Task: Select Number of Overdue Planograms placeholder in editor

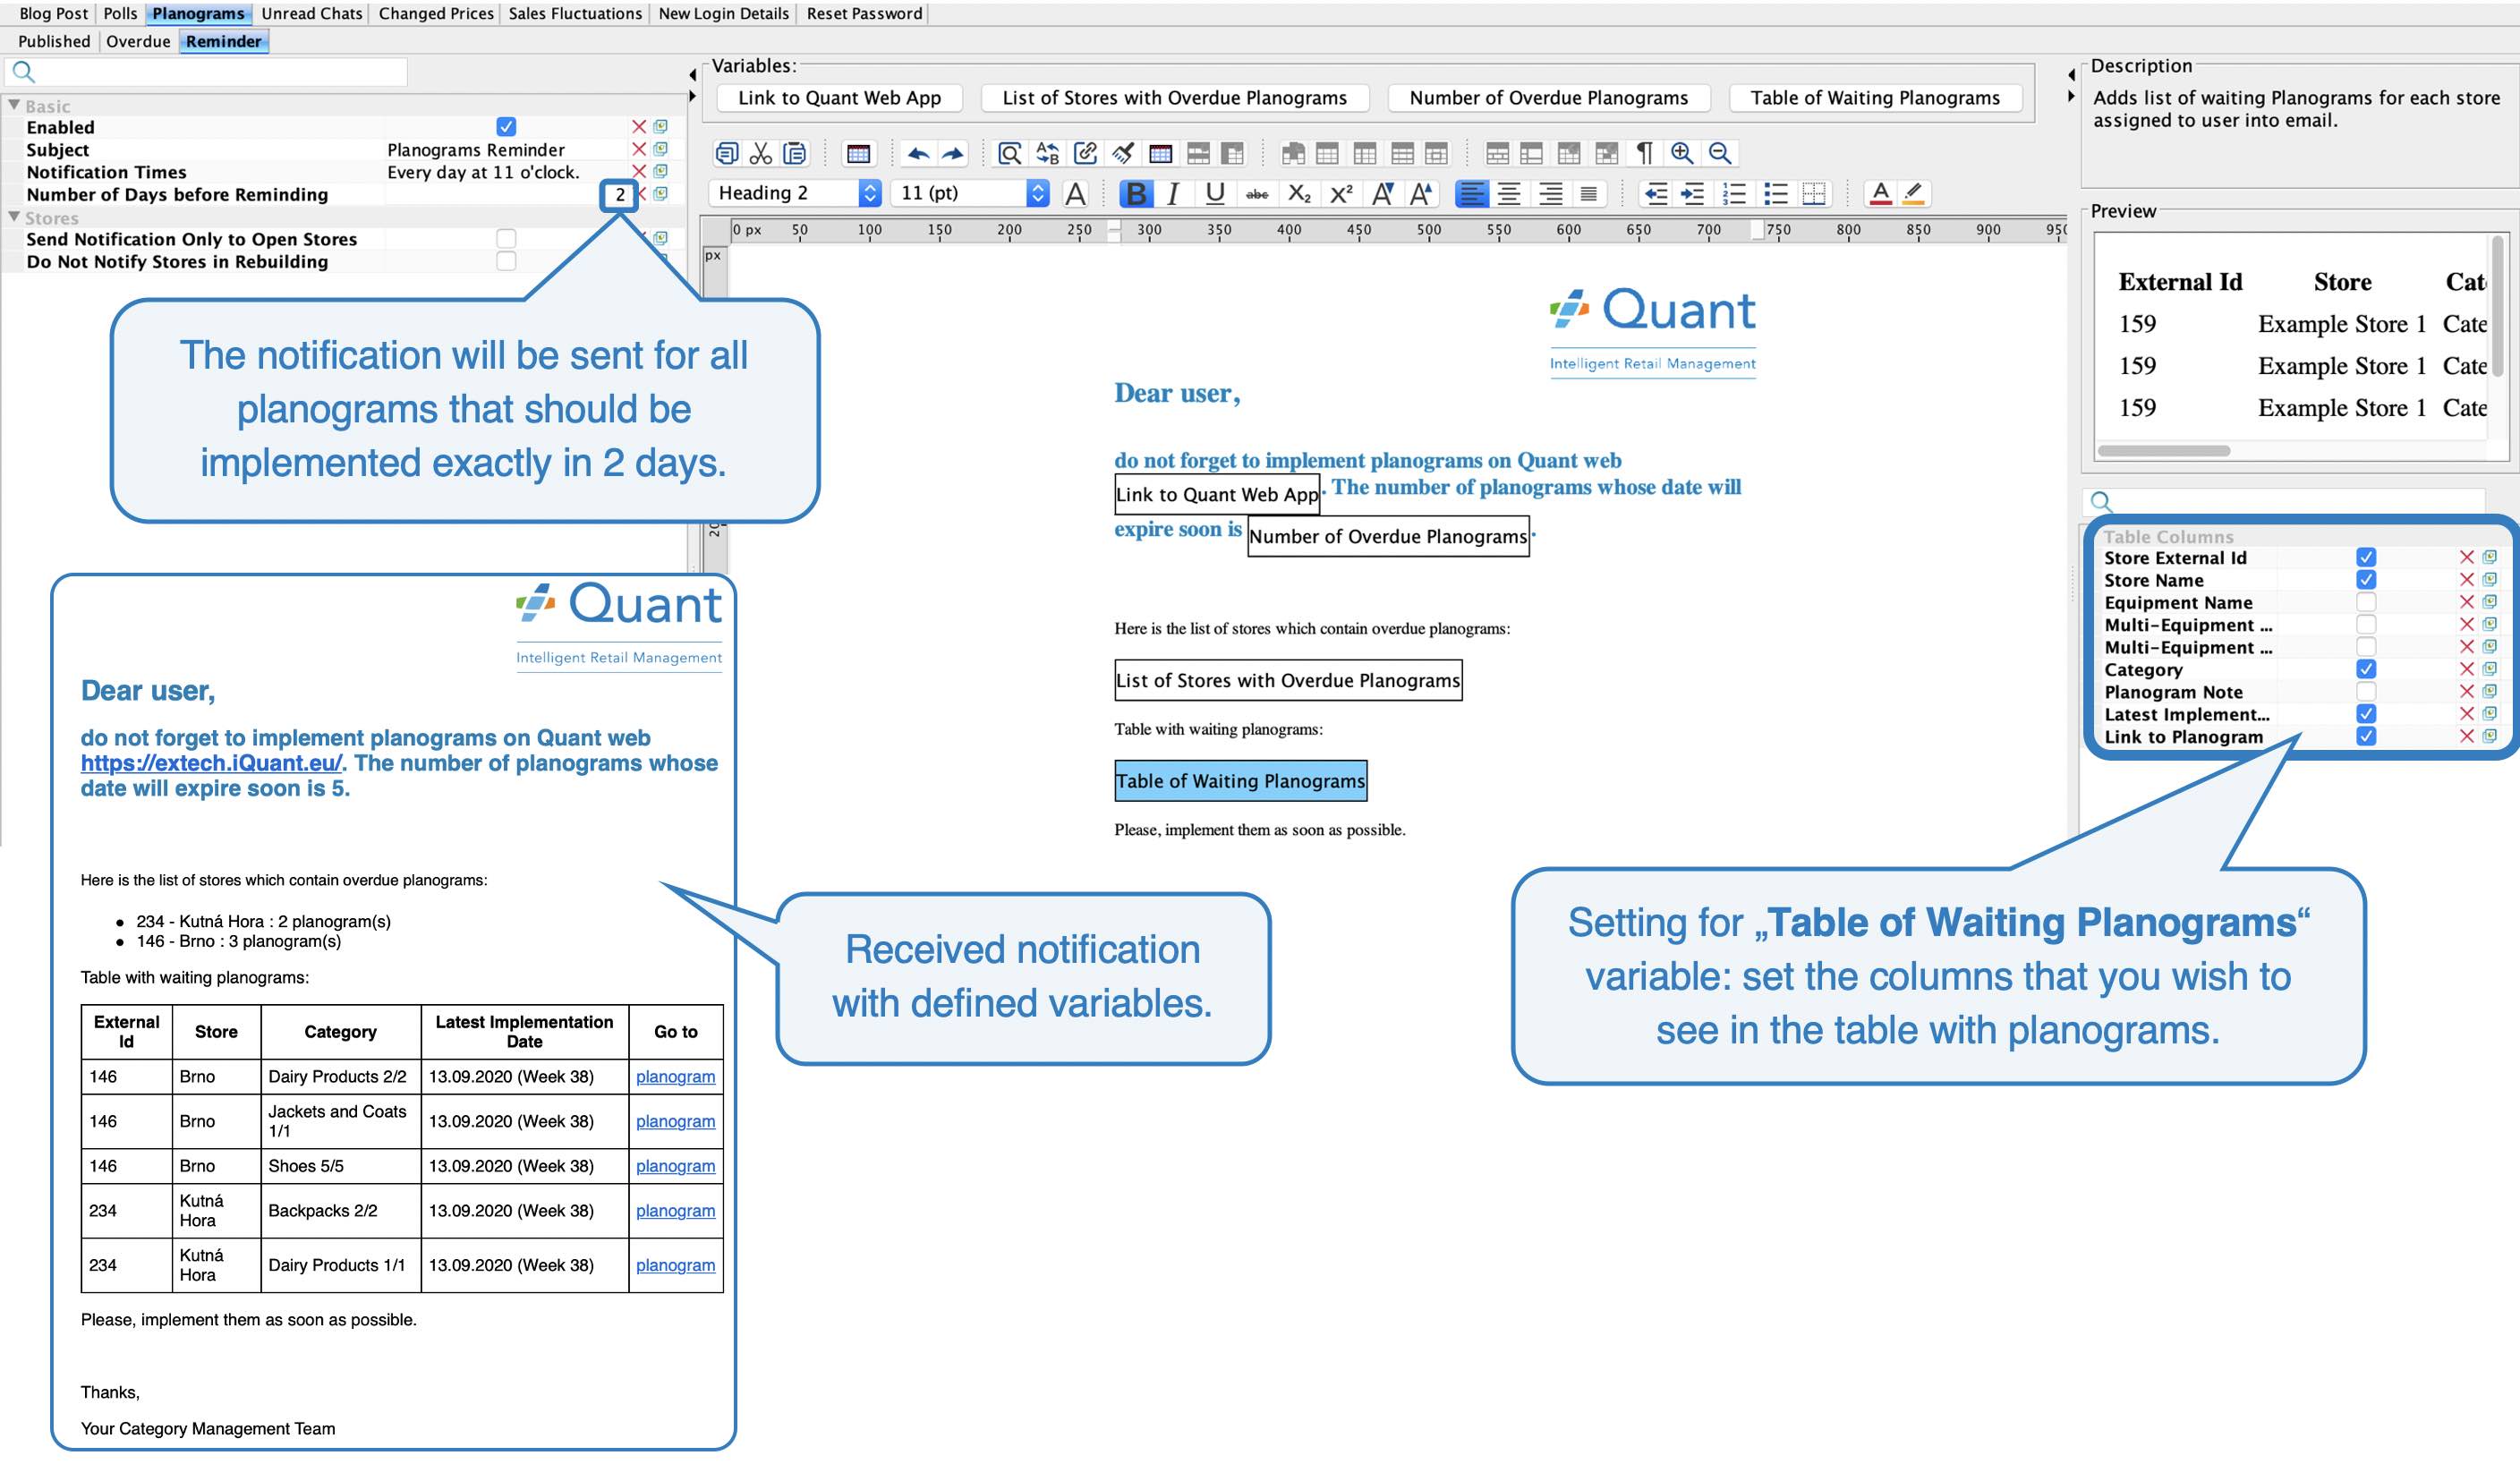Action: tap(1388, 536)
